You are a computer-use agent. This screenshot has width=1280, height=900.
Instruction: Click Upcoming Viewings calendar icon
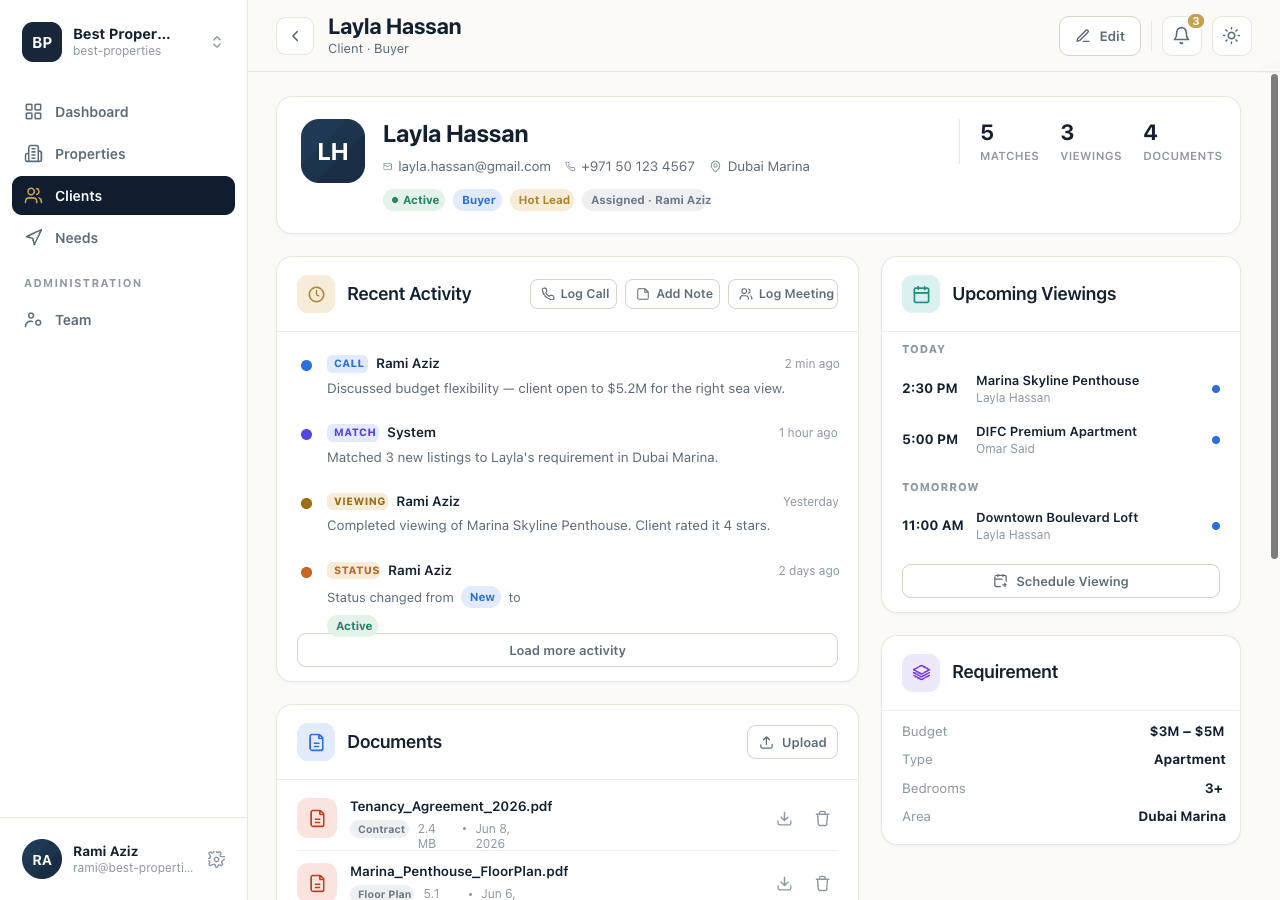[x=921, y=294]
